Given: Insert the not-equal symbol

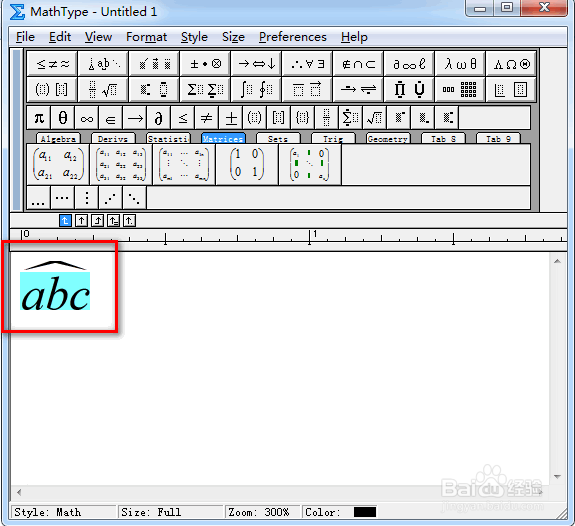Looking at the screenshot, I should pyautogui.click(x=206, y=118).
